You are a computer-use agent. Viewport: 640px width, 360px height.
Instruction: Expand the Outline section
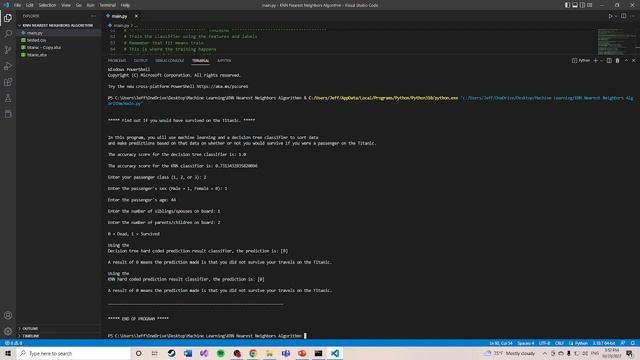click(58, 328)
